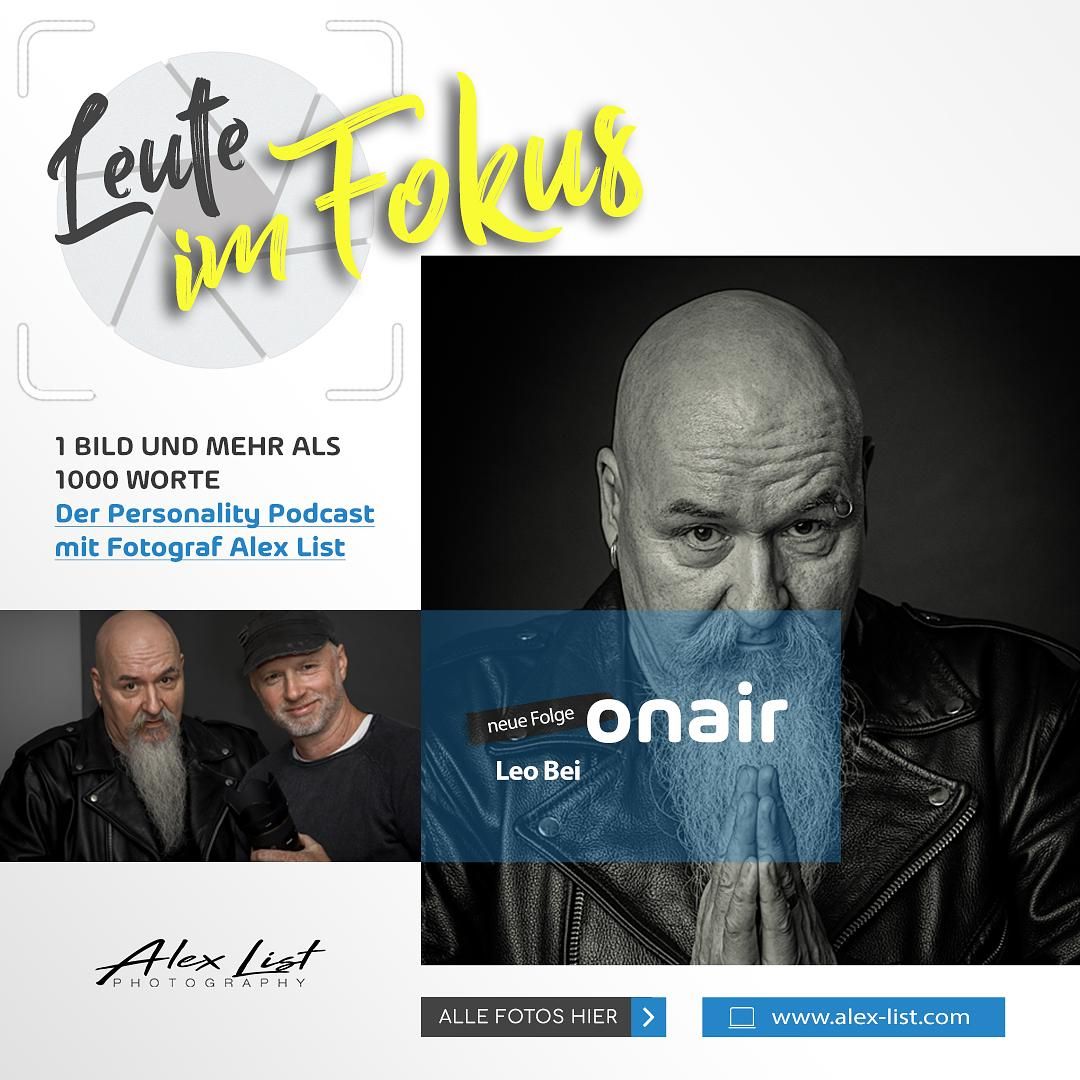Click the blue translucent overlay banner
This screenshot has height=1080, width=1080.
(x=630, y=736)
